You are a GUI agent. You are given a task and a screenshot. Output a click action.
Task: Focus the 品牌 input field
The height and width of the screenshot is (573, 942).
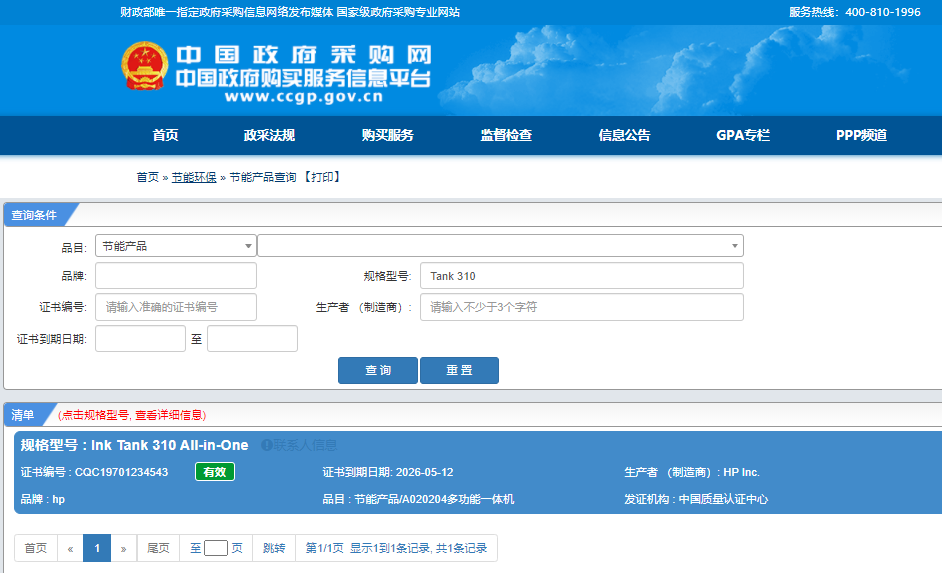175,276
